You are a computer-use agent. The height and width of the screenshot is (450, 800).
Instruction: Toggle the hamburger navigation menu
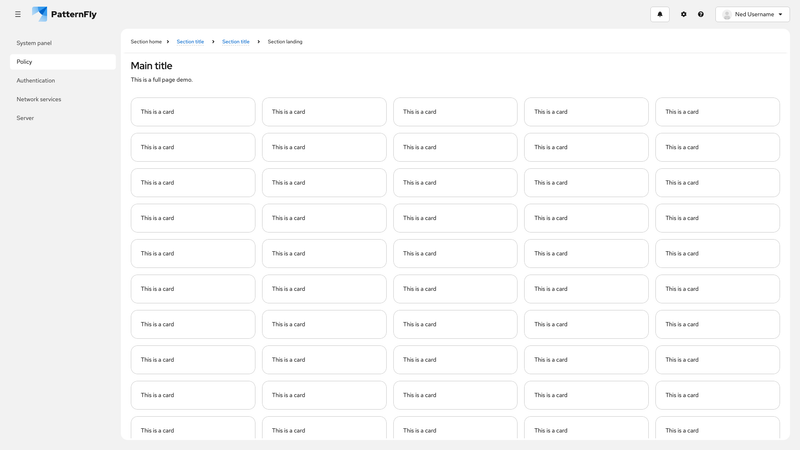tap(18, 14)
